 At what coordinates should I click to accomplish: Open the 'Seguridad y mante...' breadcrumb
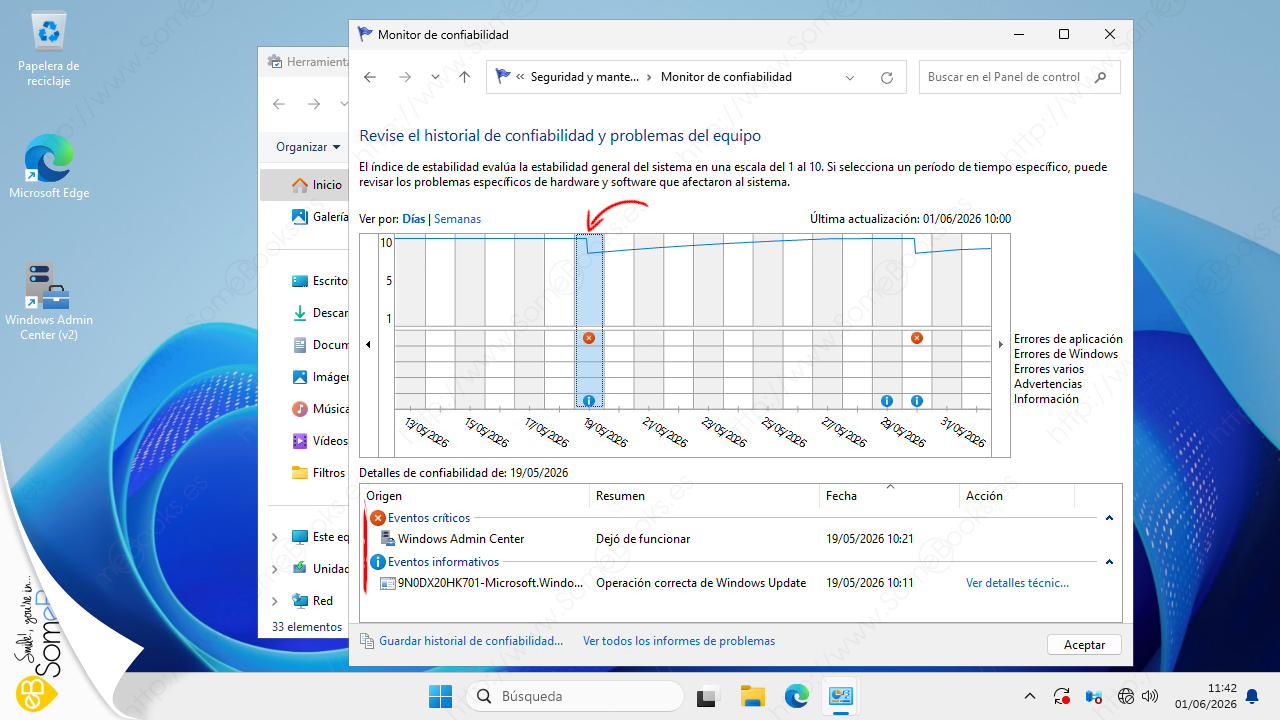585,77
